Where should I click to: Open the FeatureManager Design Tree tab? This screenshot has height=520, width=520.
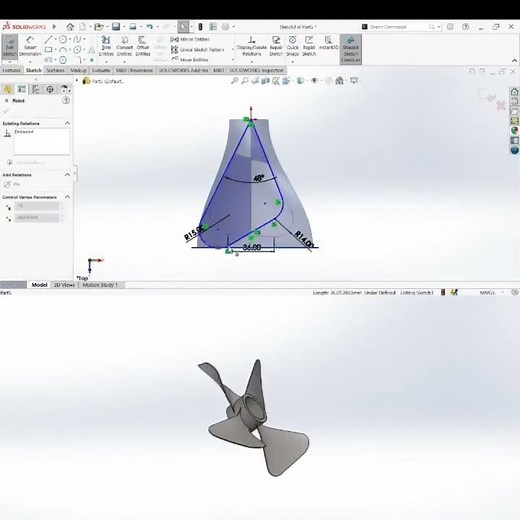[8, 89]
